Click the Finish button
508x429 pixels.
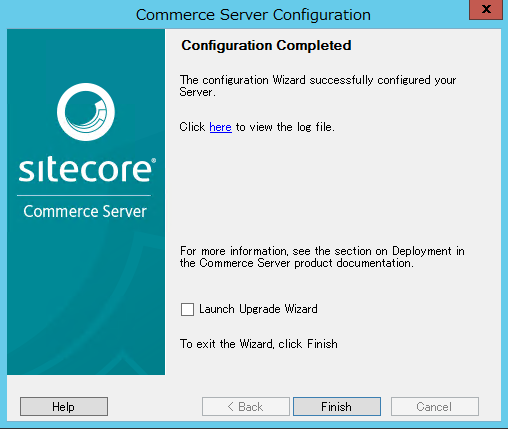click(x=337, y=406)
